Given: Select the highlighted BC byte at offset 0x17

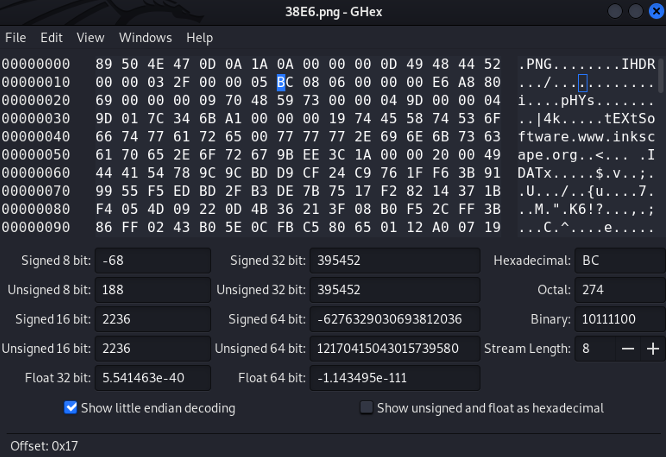Looking at the screenshot, I should click(285, 82).
